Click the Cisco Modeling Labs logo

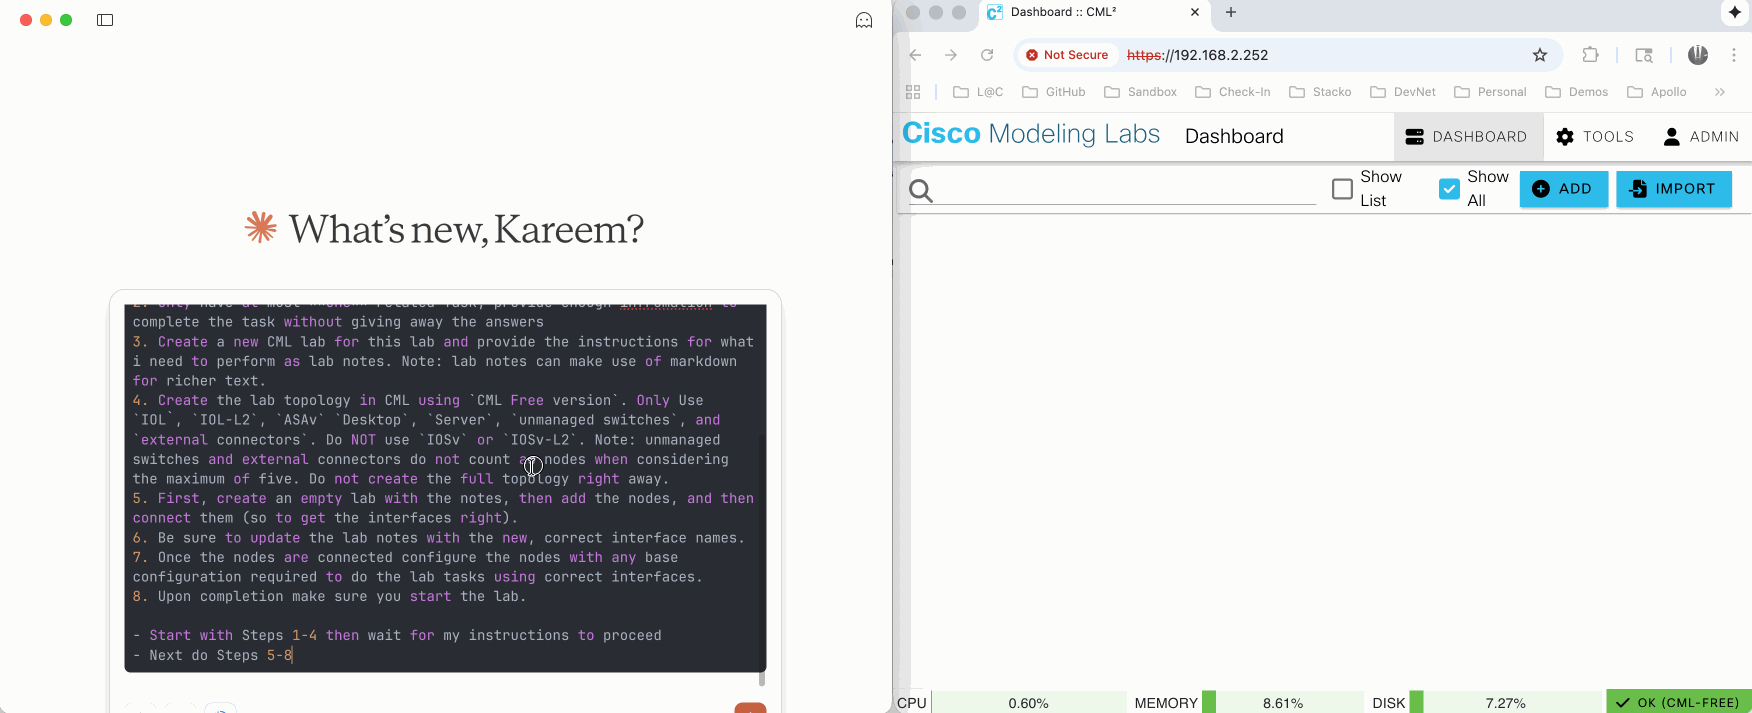1031,134
